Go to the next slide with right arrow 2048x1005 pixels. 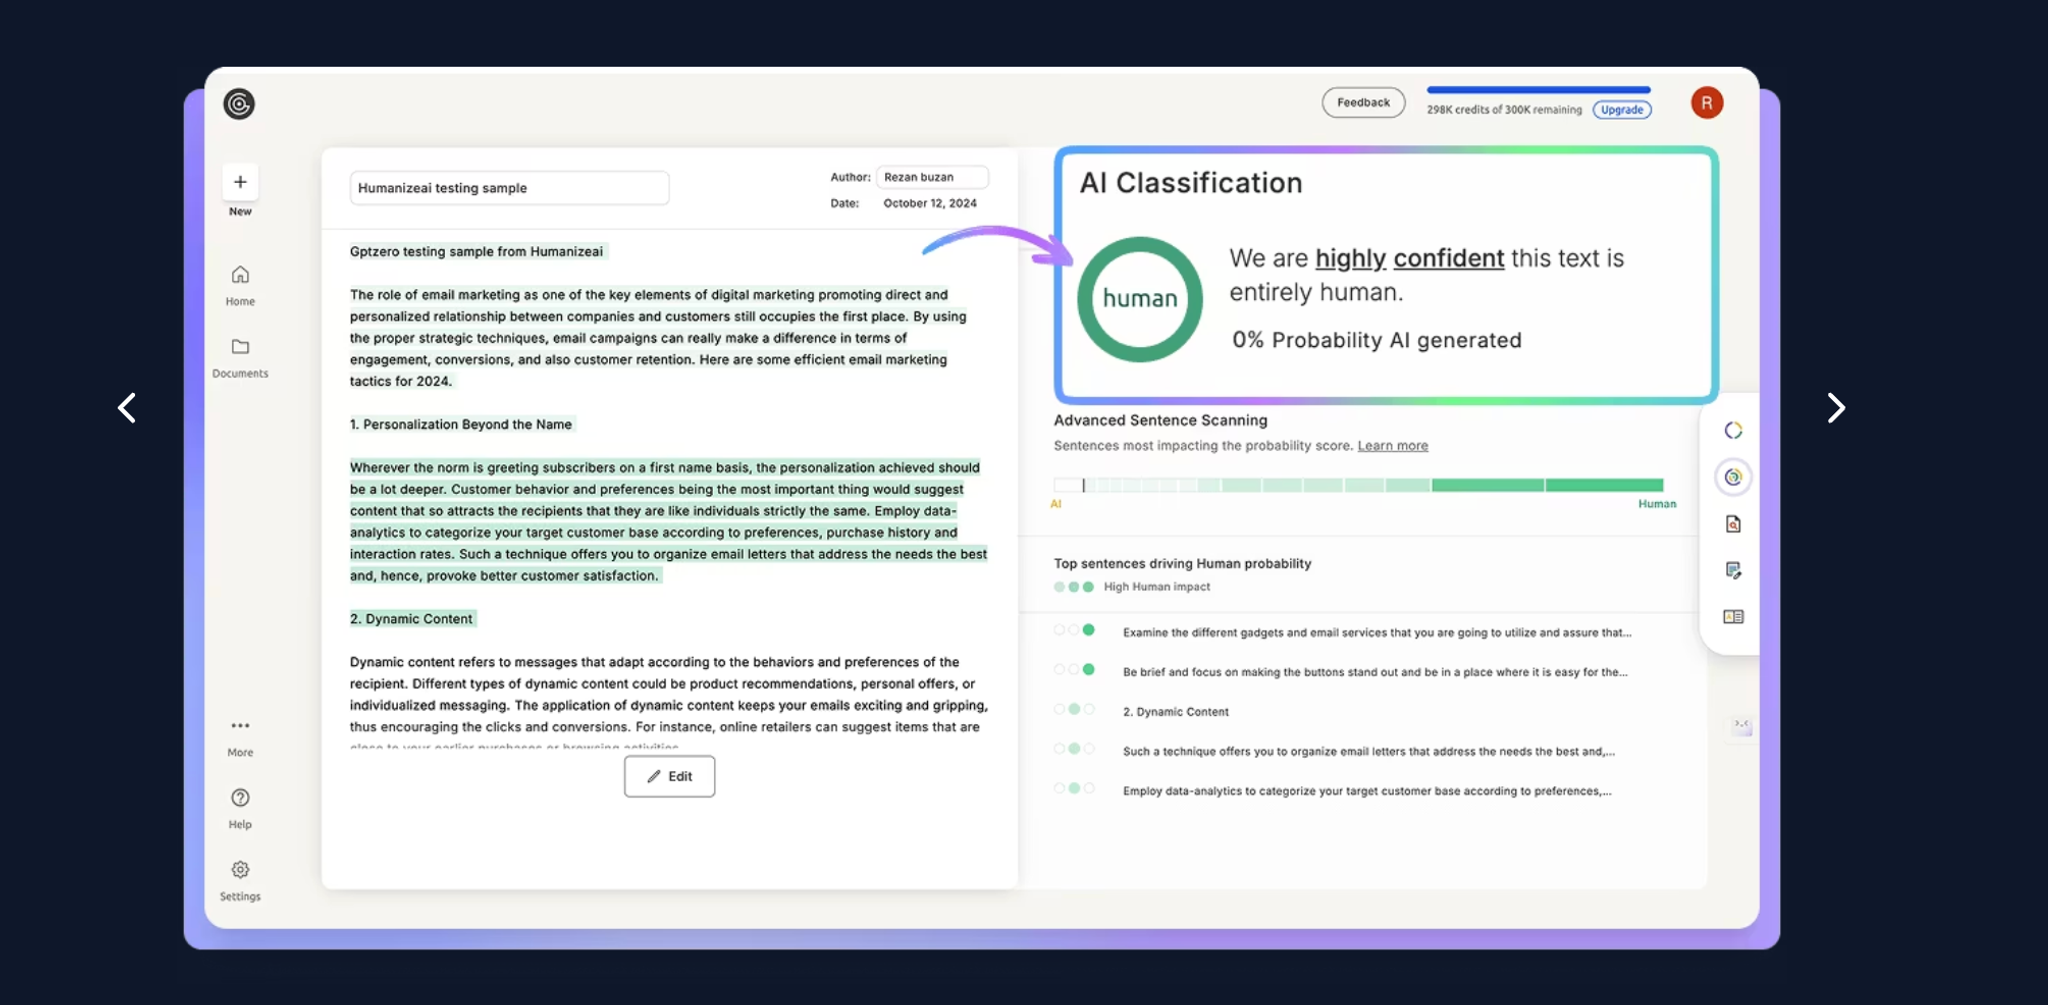pyautogui.click(x=1836, y=408)
